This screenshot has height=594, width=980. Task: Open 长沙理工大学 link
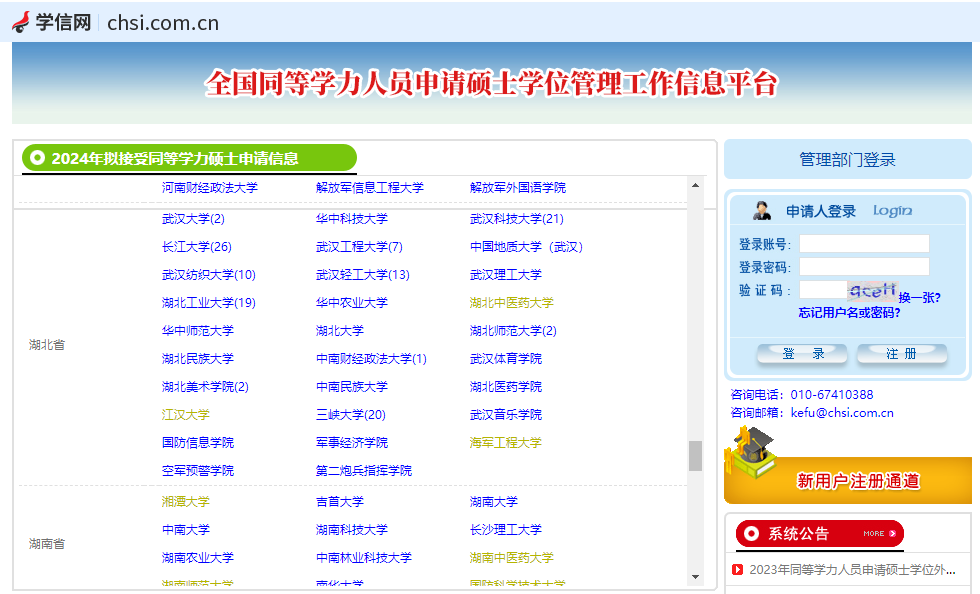pos(506,530)
